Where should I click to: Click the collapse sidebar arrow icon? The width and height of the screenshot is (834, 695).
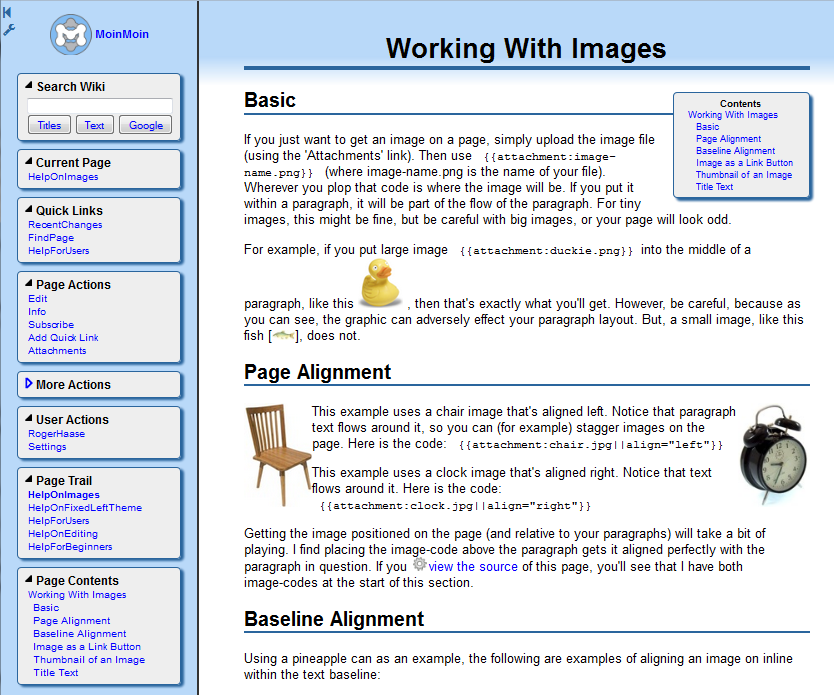(8, 12)
